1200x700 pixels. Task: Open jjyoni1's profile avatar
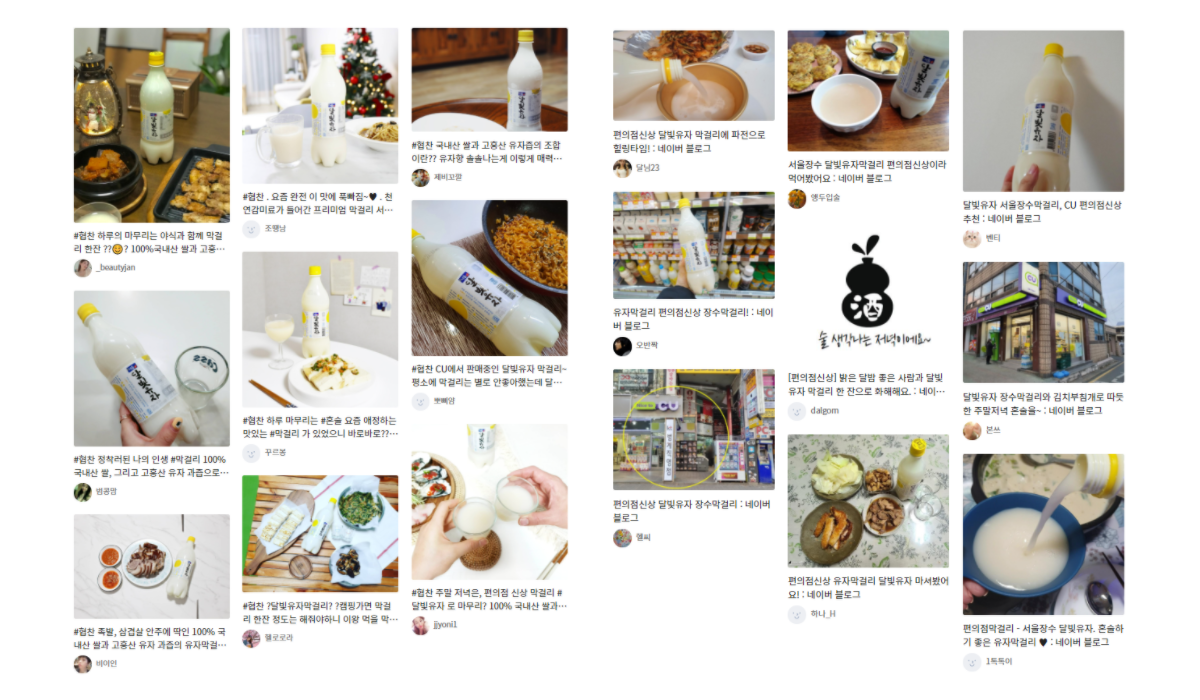tap(421, 624)
